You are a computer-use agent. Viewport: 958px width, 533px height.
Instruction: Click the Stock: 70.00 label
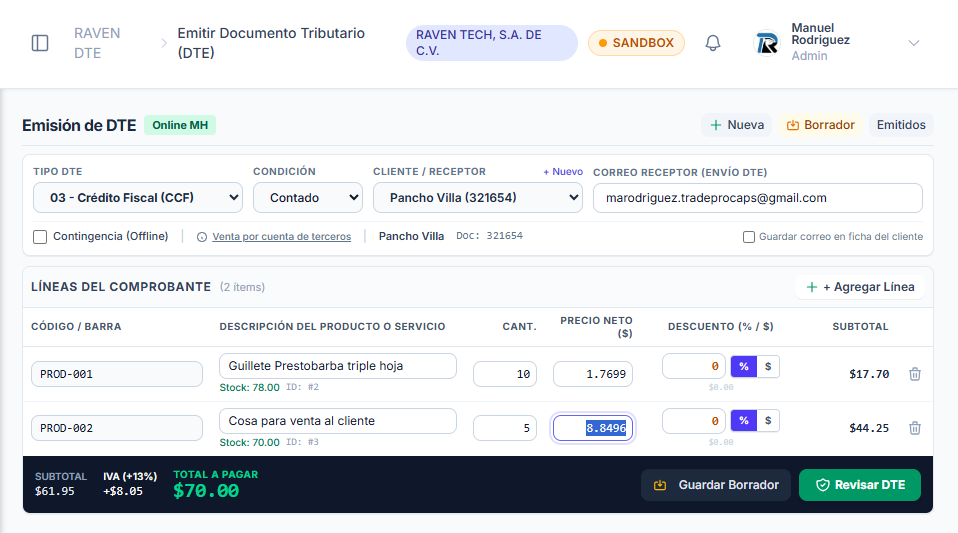point(249,443)
